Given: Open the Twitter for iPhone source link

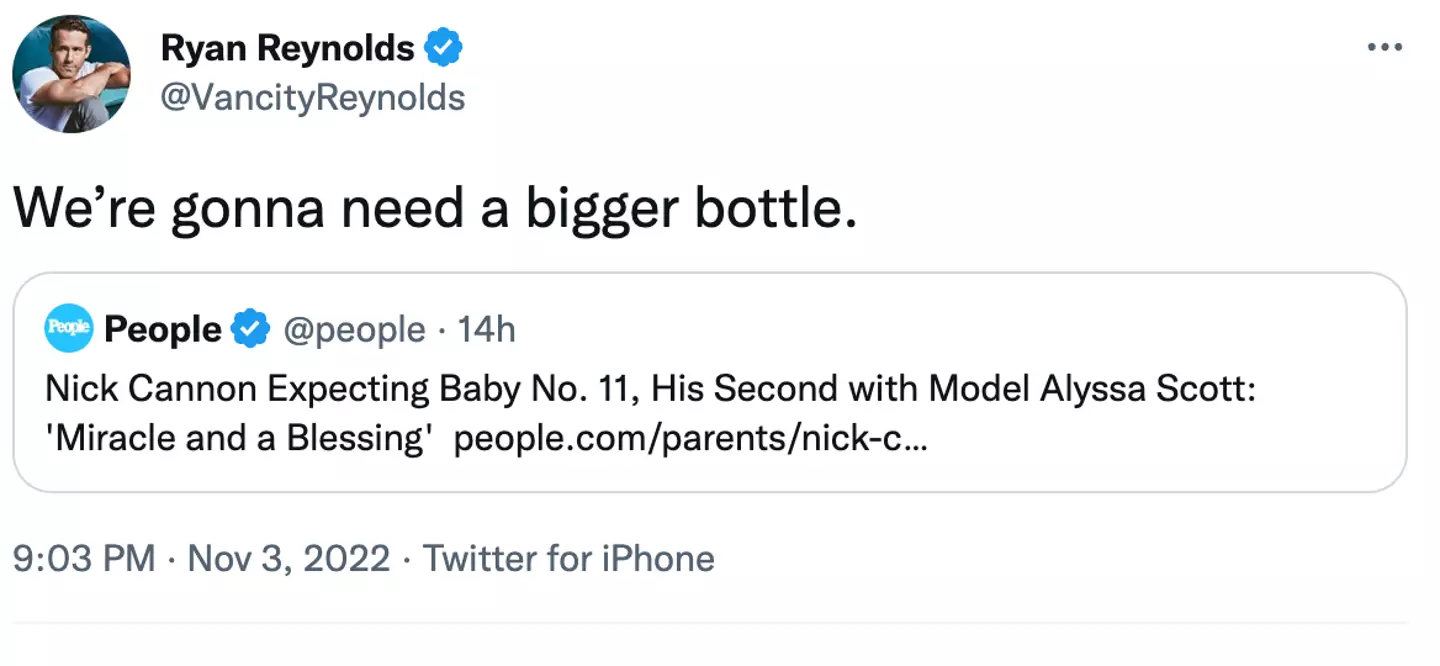Looking at the screenshot, I should tap(568, 558).
